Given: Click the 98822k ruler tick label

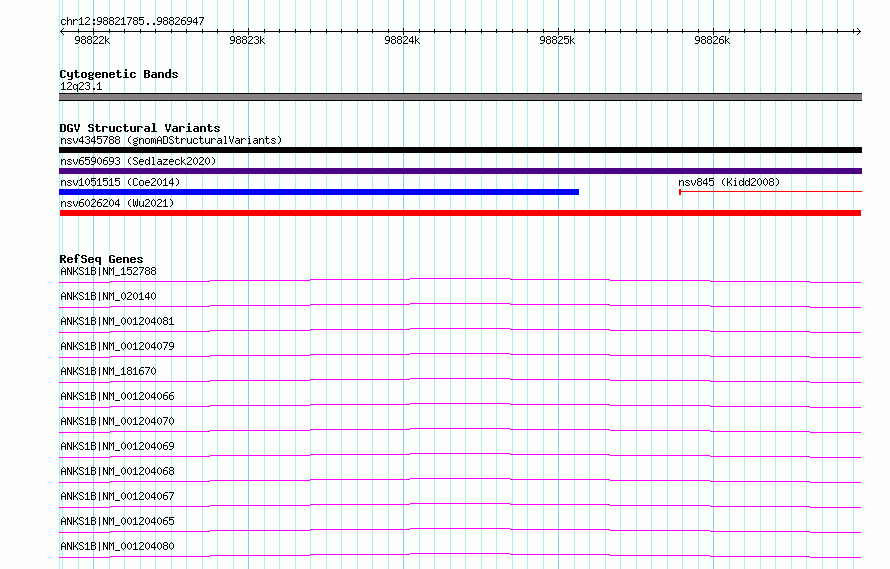Looking at the screenshot, I should pos(92,40).
